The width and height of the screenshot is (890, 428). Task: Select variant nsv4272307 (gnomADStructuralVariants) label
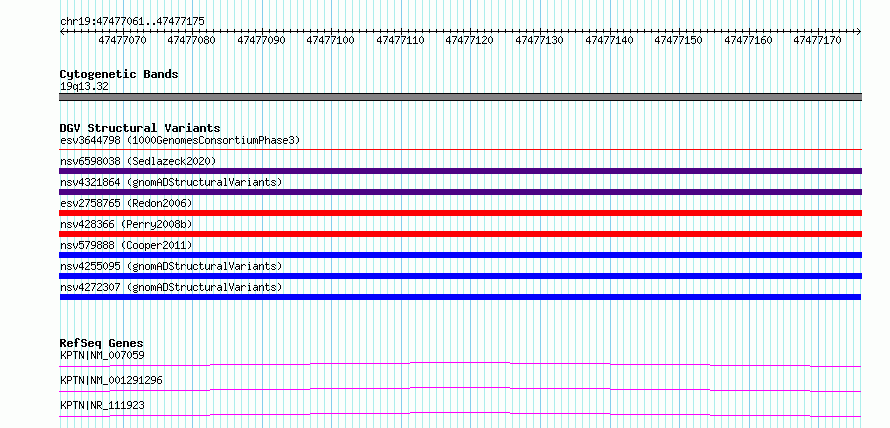171,287
